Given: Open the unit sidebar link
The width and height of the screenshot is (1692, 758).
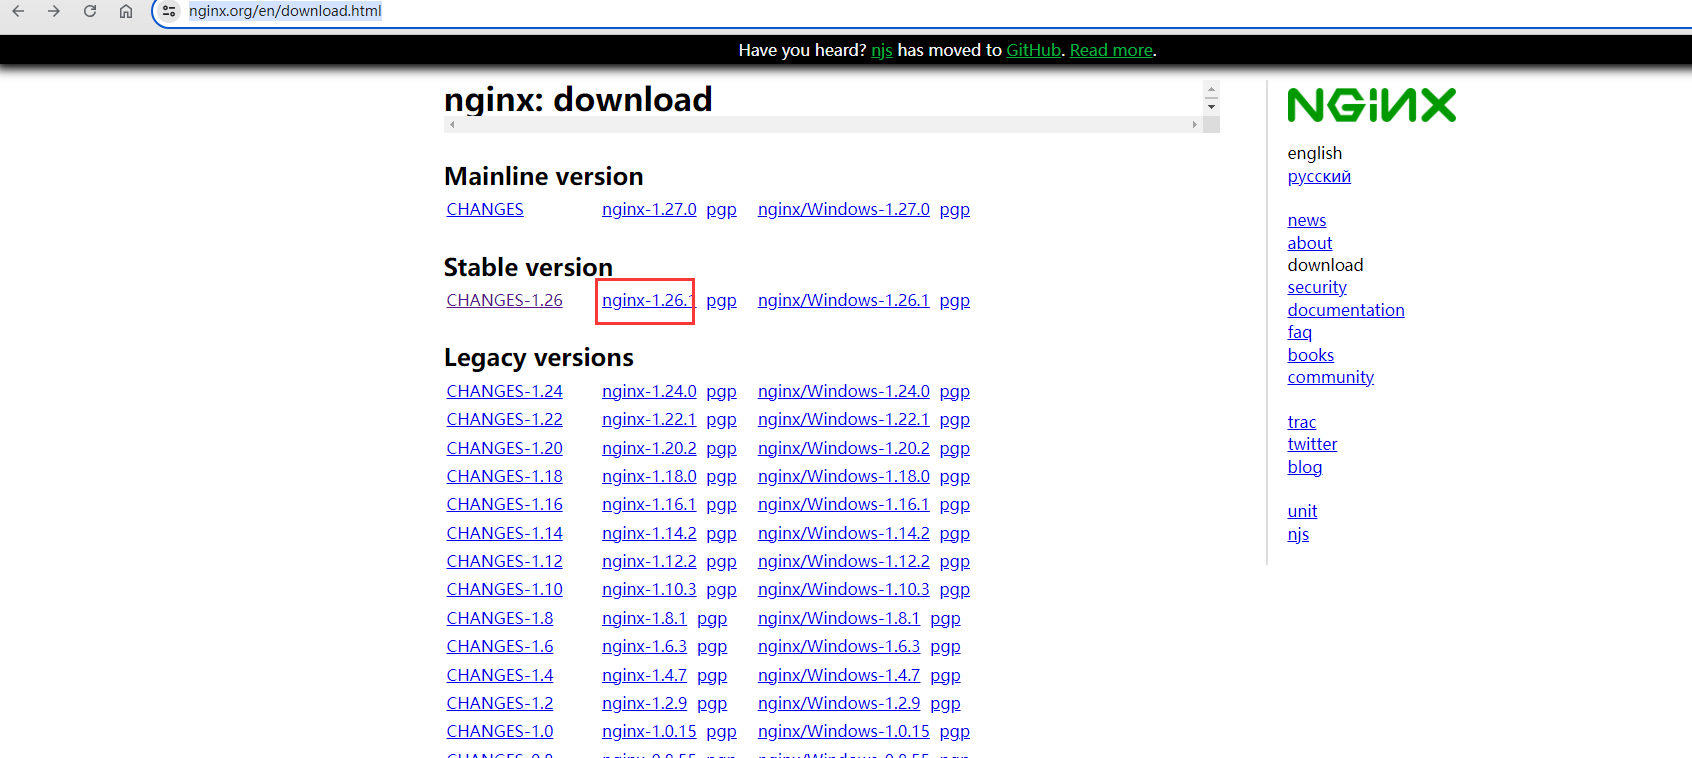Looking at the screenshot, I should pyautogui.click(x=1302, y=511).
